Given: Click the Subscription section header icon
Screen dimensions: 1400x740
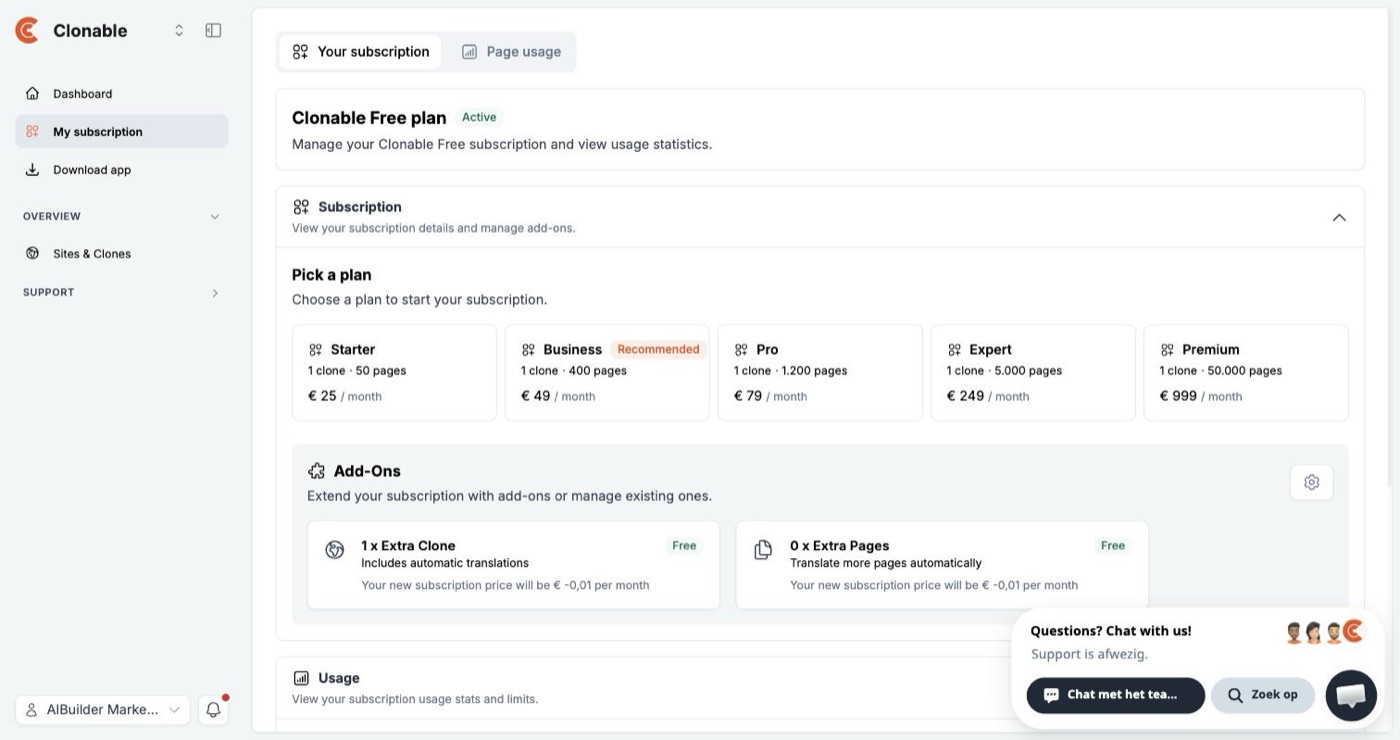Looking at the screenshot, I should coord(301,207).
